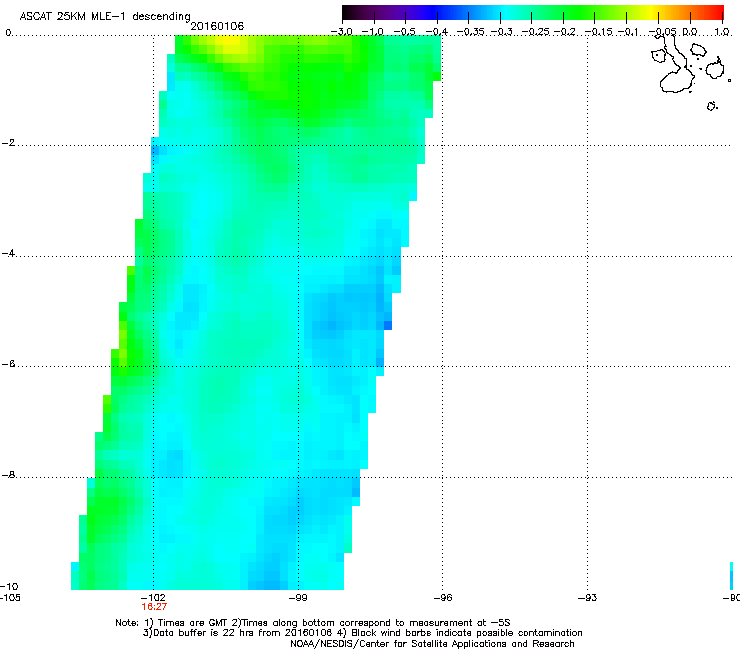Select the latitude label "-4"
The height and width of the screenshot is (650, 740).
8,253
